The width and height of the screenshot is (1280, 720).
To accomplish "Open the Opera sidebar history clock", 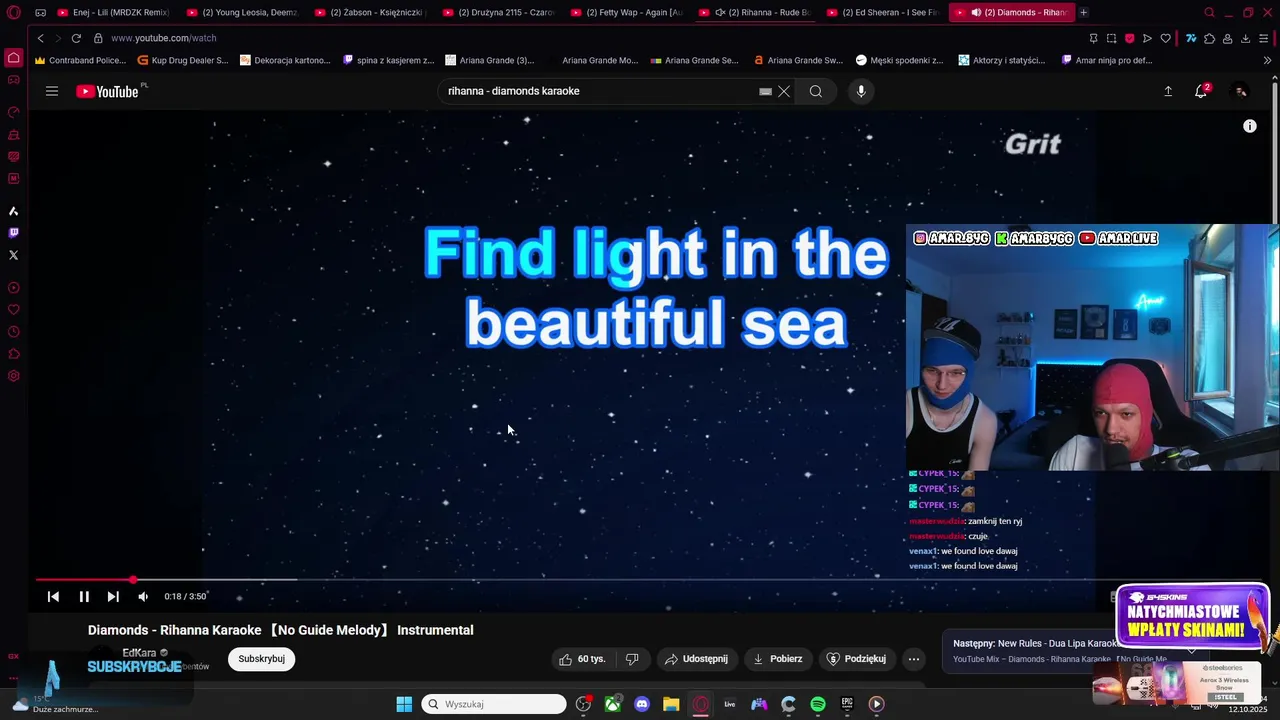I will coord(13,332).
